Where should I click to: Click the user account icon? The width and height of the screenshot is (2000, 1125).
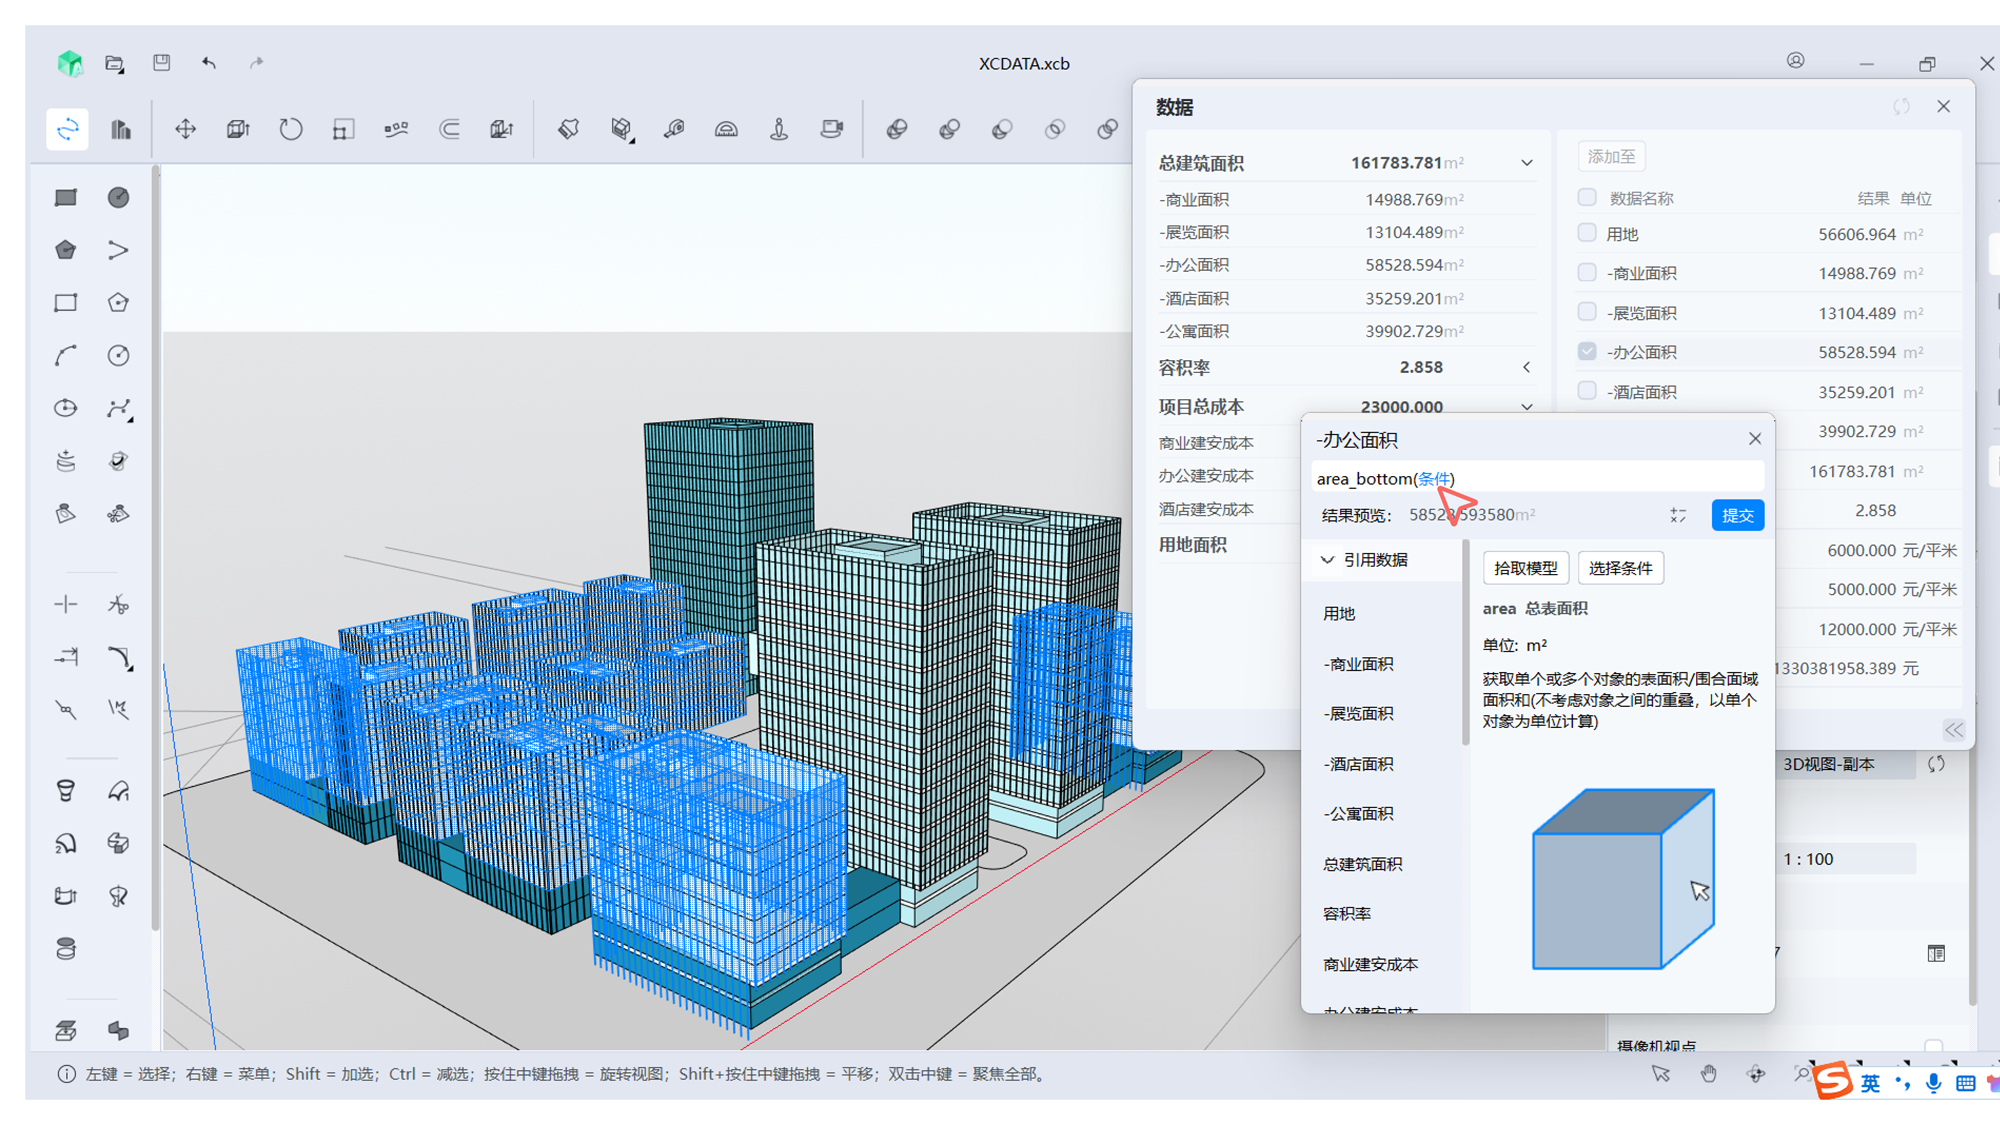pos(1796,61)
